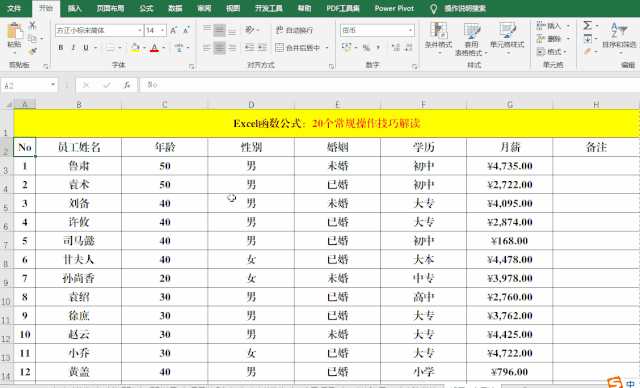Toggle left text alignment
640x388 pixels.
click(x=207, y=48)
